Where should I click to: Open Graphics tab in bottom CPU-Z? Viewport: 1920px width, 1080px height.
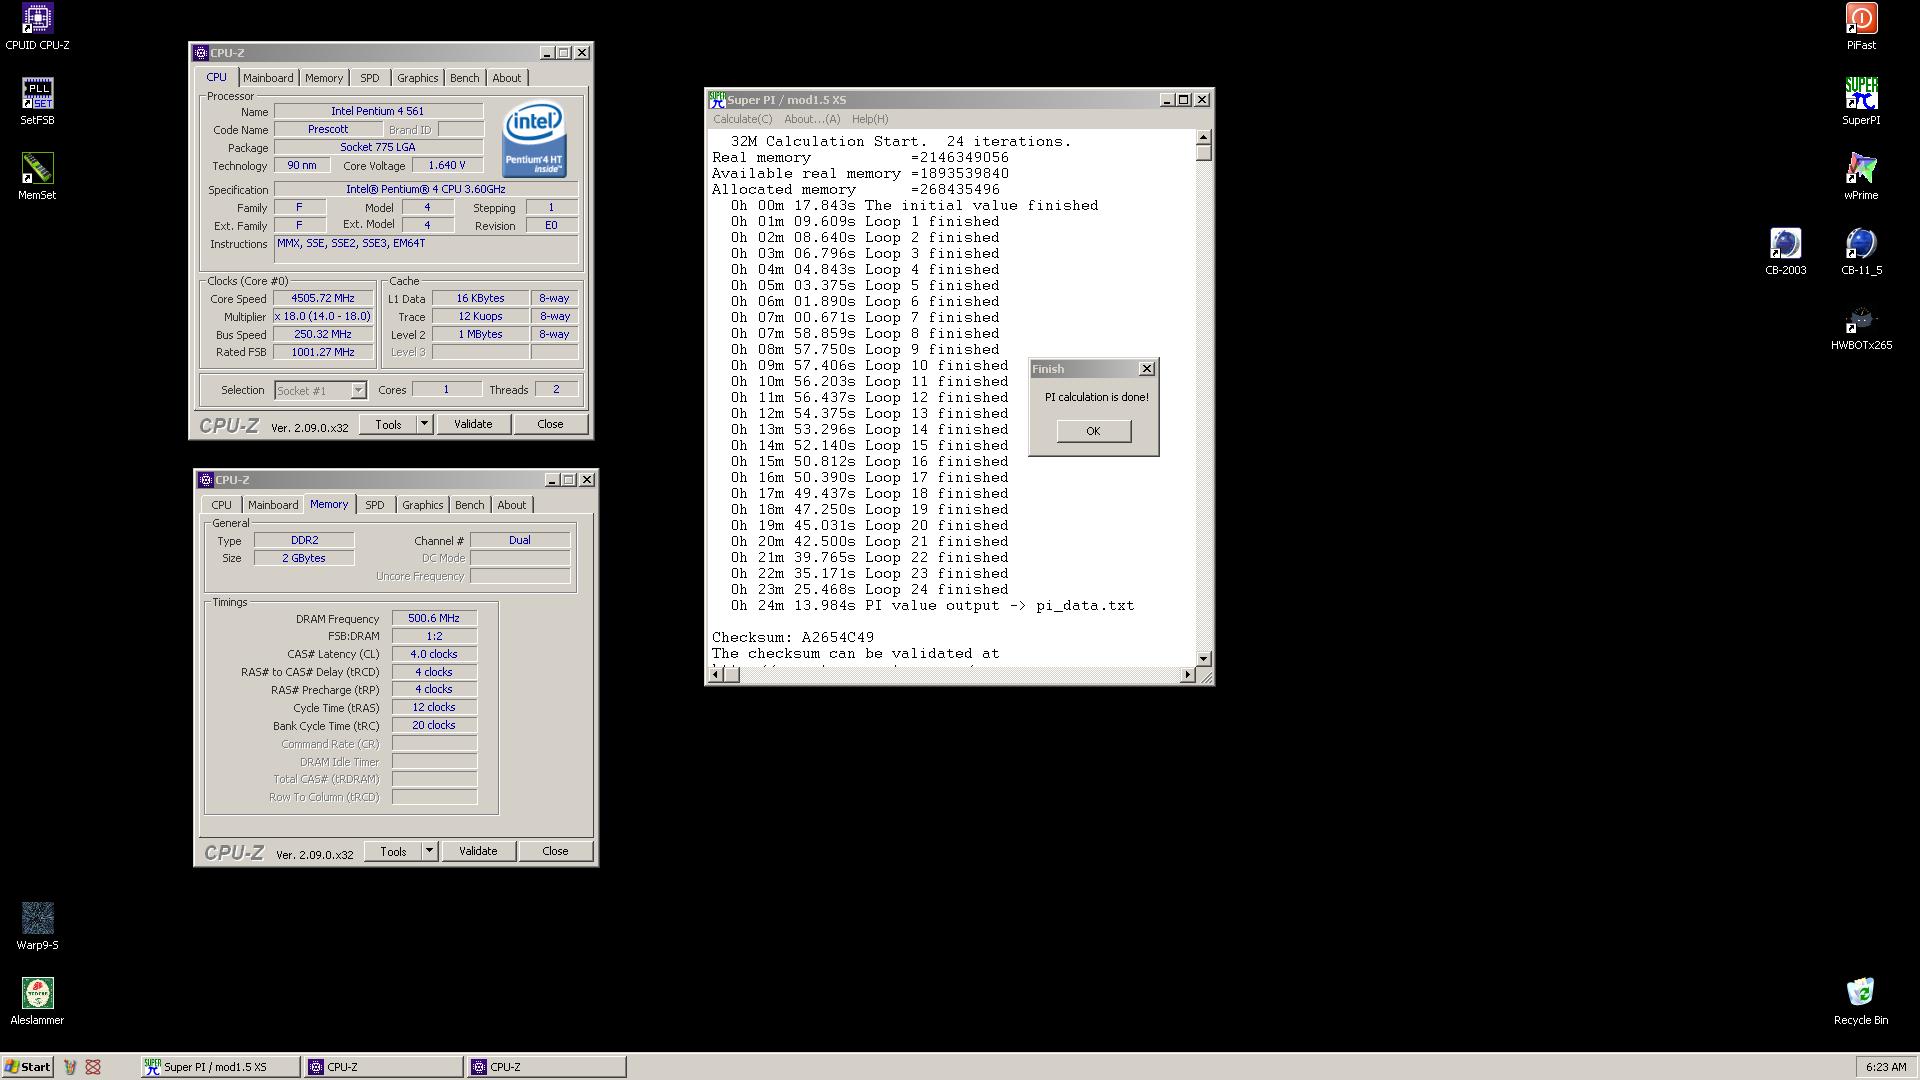(x=422, y=505)
